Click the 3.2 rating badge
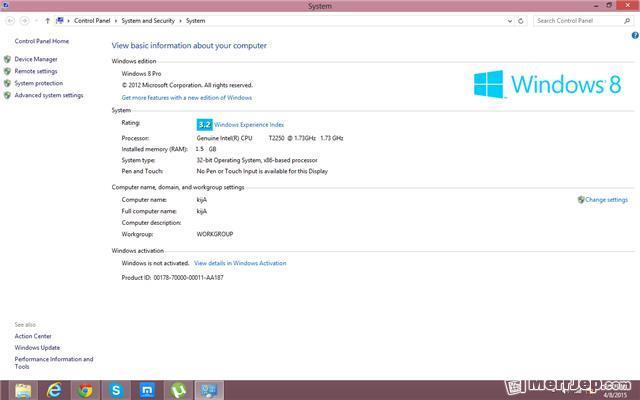This screenshot has width=640, height=400. click(204, 124)
